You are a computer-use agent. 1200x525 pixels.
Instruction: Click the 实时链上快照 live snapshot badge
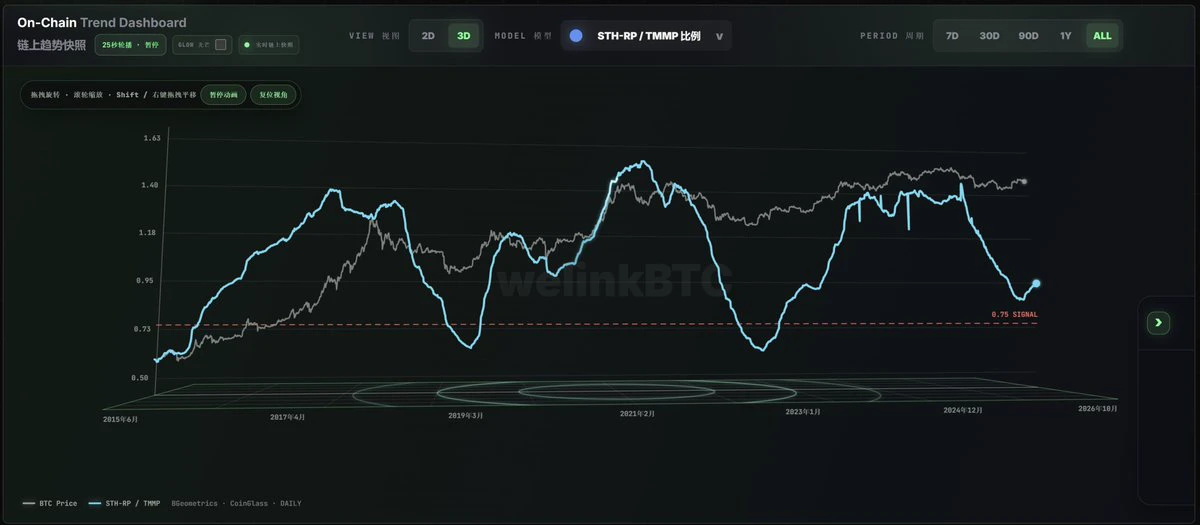(267, 45)
